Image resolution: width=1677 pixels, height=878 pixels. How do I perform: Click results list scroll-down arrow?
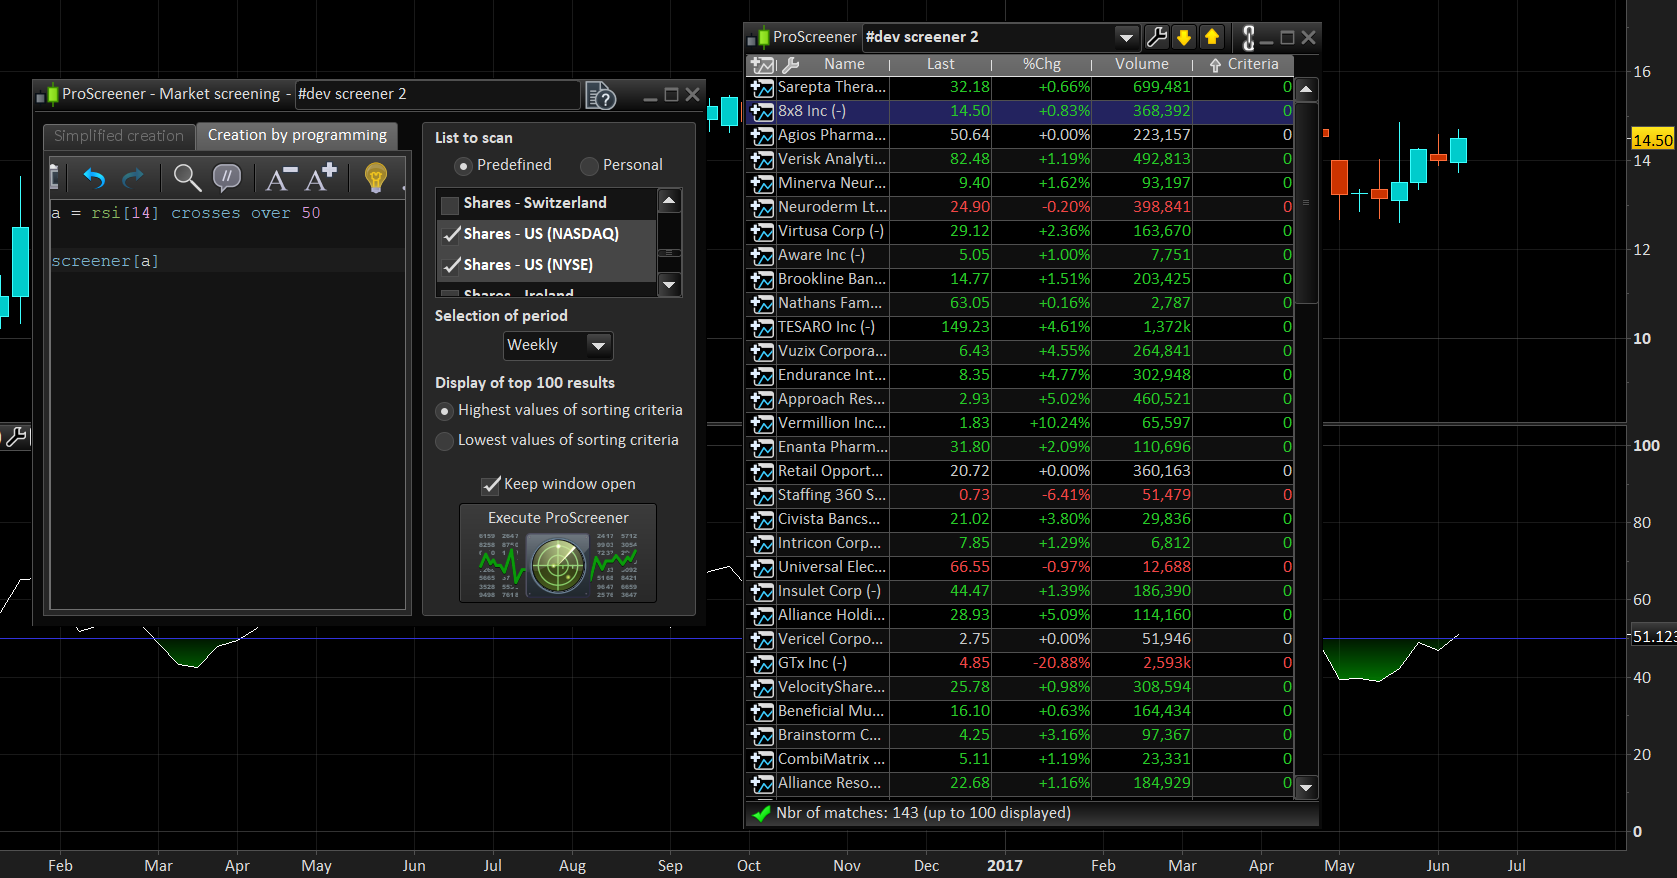[1306, 788]
